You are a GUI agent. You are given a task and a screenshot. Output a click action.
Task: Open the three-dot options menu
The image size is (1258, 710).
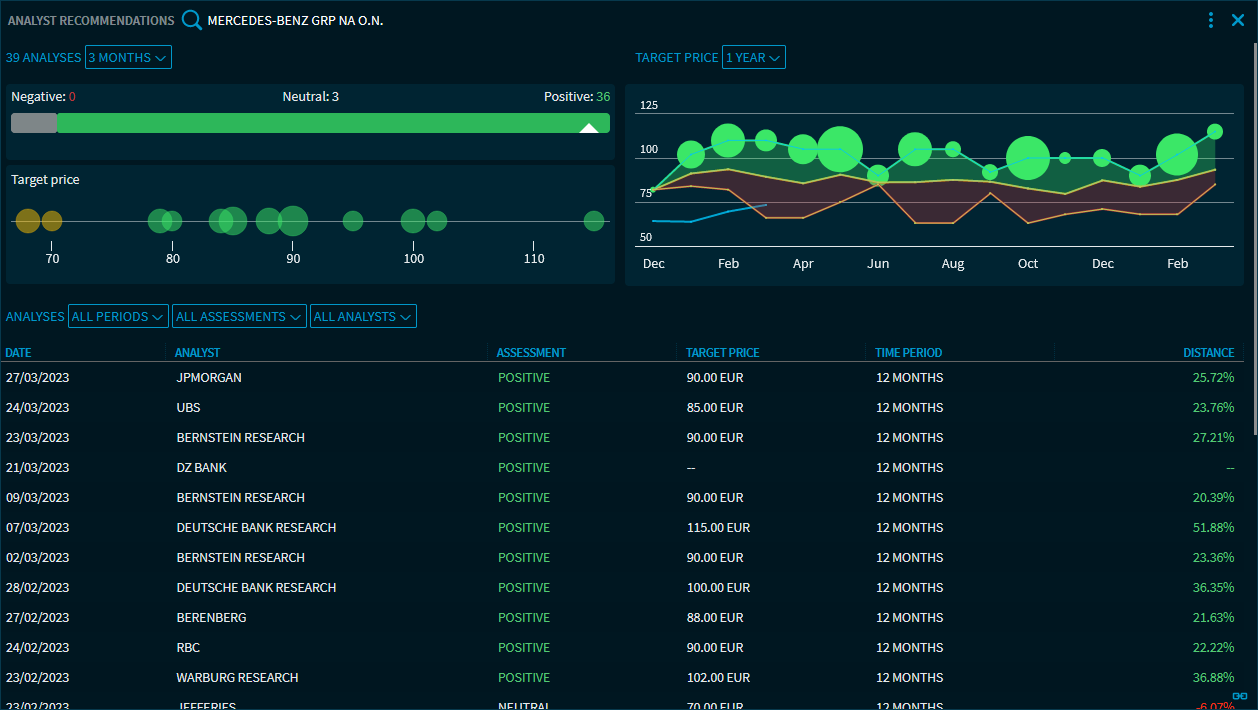1211,20
